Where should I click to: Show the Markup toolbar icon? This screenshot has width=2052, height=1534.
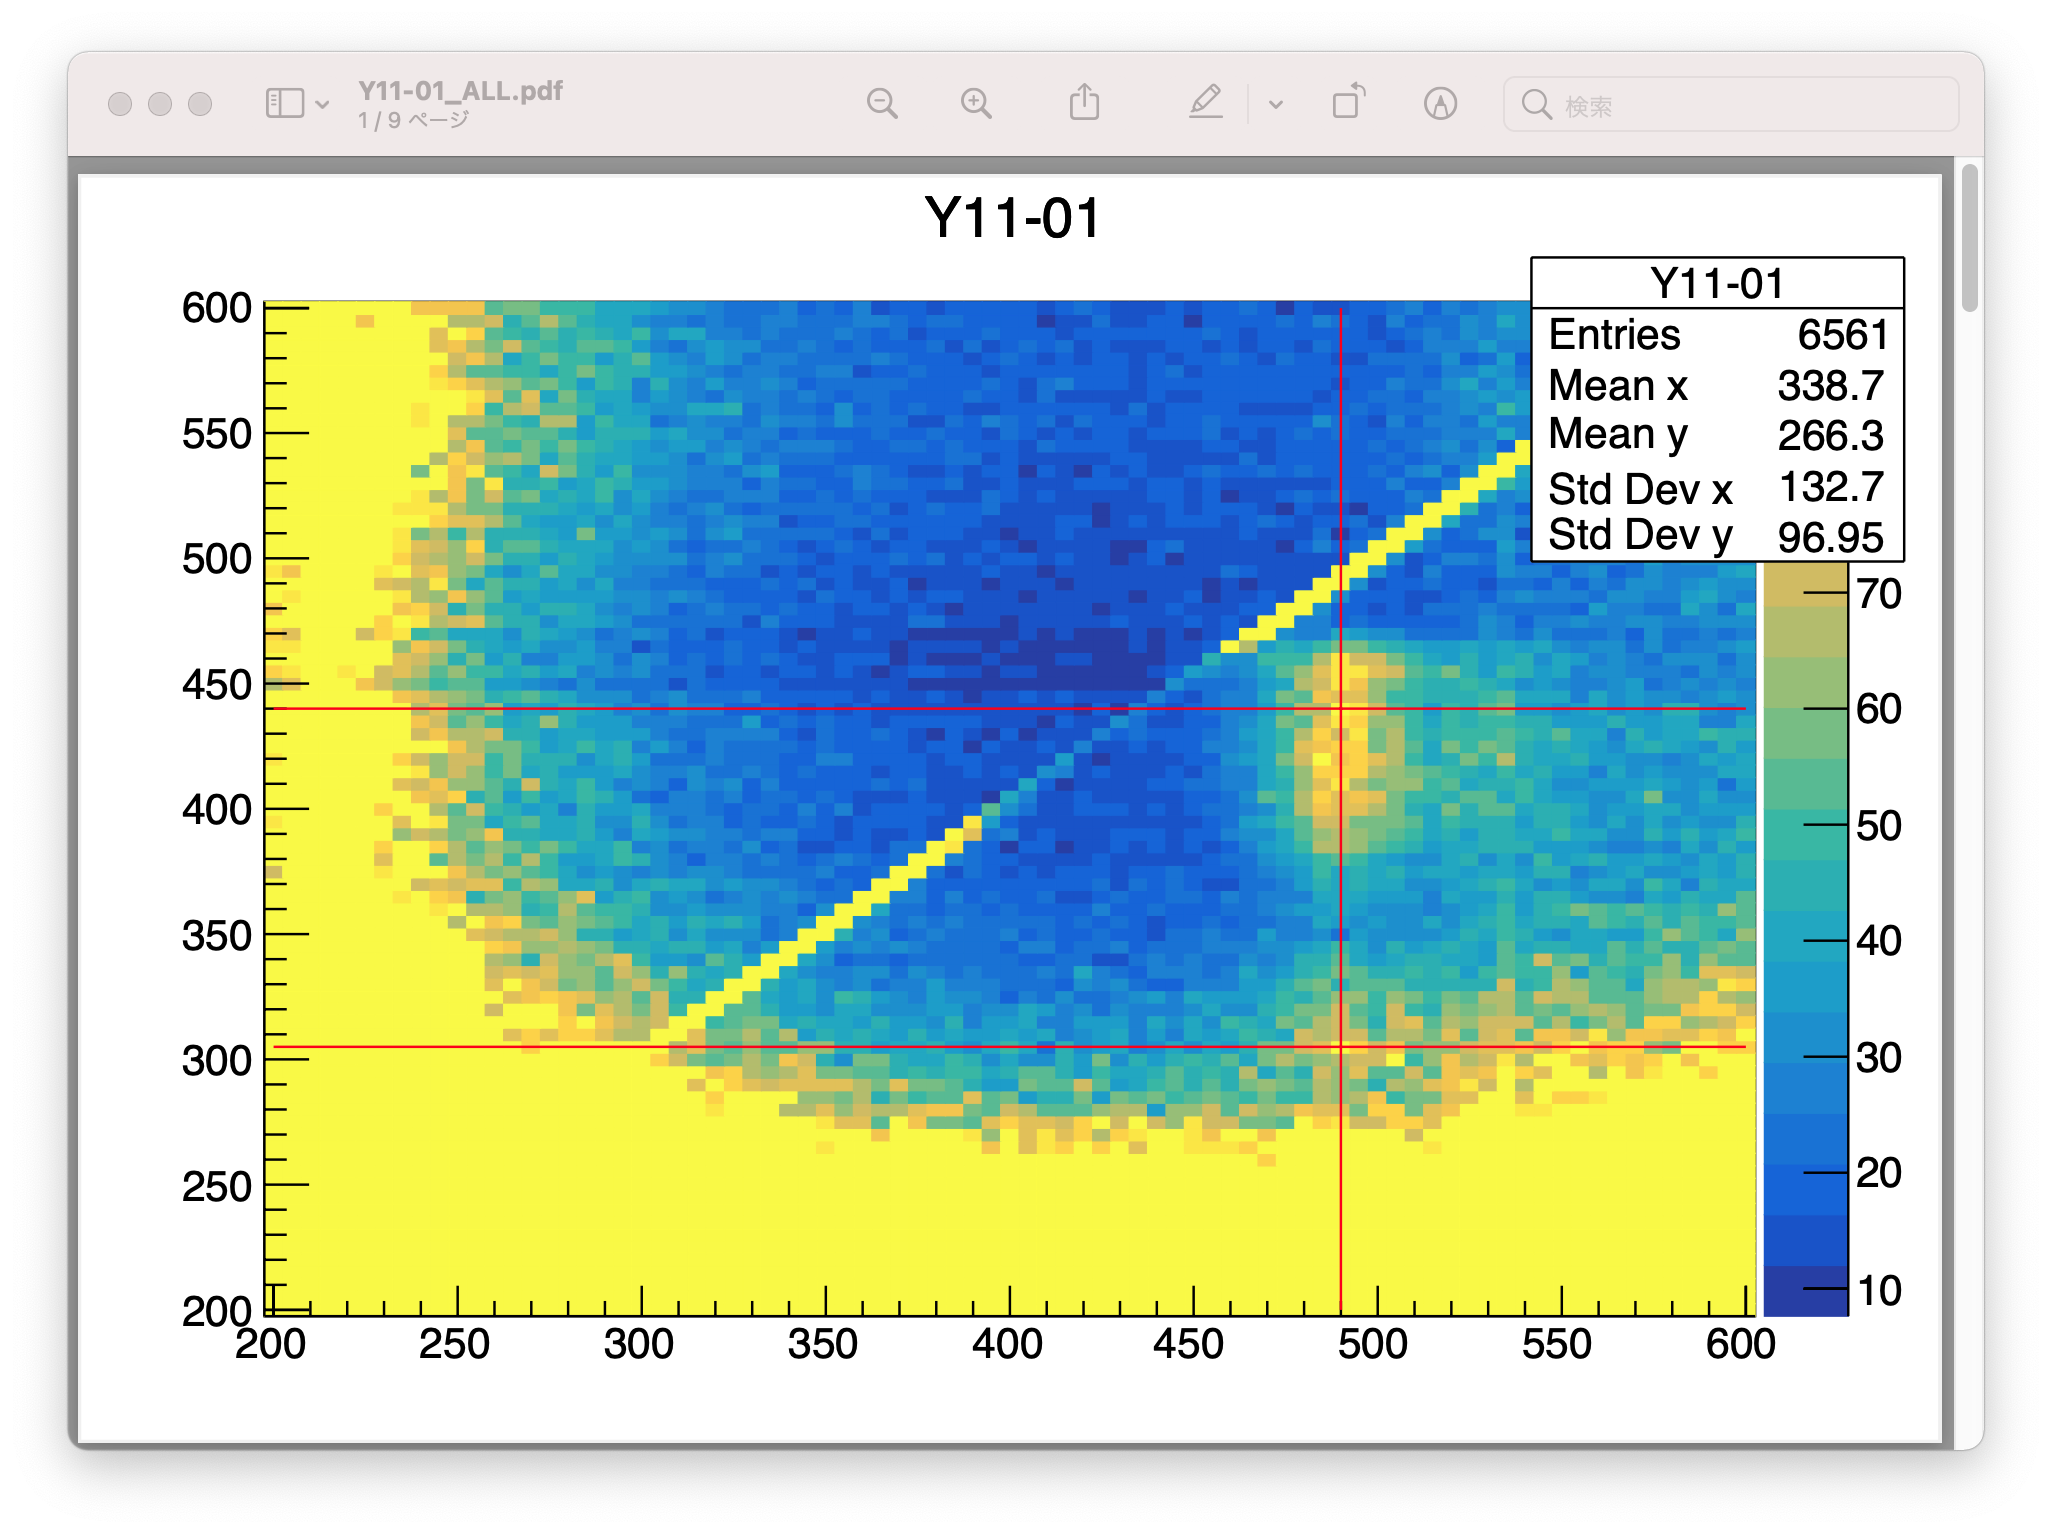click(x=1440, y=103)
